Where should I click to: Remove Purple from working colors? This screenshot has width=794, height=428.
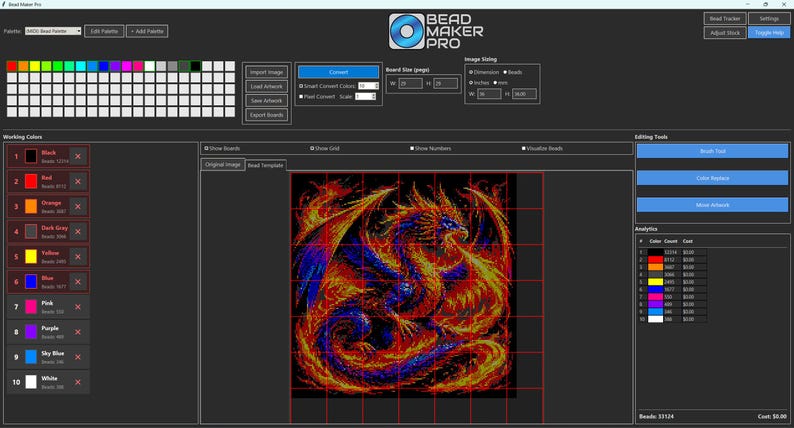(78, 332)
